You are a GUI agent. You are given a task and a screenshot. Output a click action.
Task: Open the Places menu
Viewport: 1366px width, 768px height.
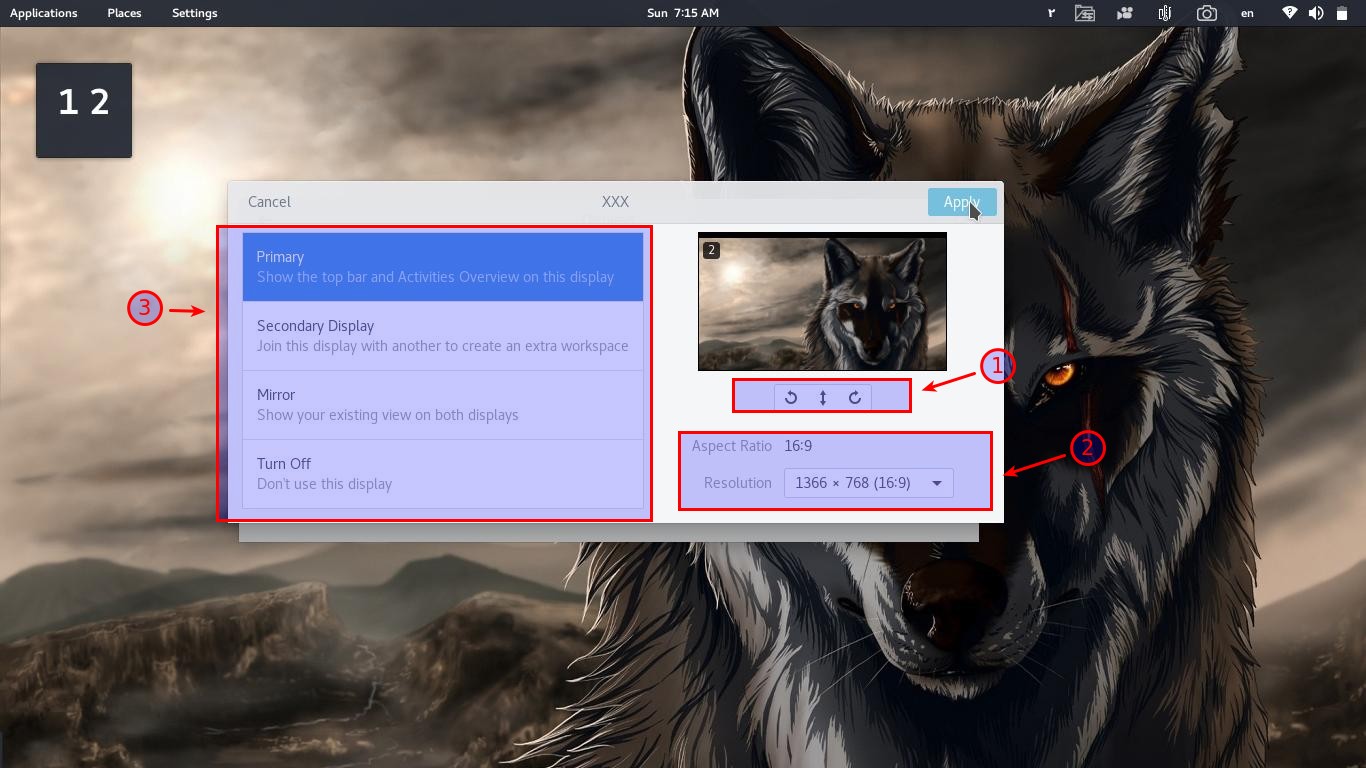tap(124, 13)
